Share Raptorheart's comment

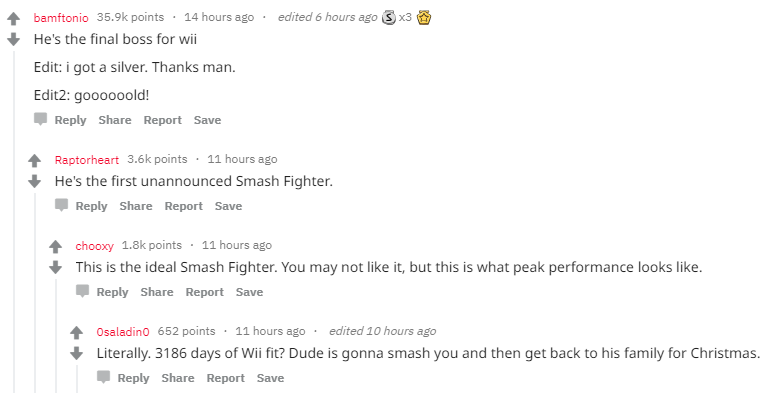[x=136, y=206]
